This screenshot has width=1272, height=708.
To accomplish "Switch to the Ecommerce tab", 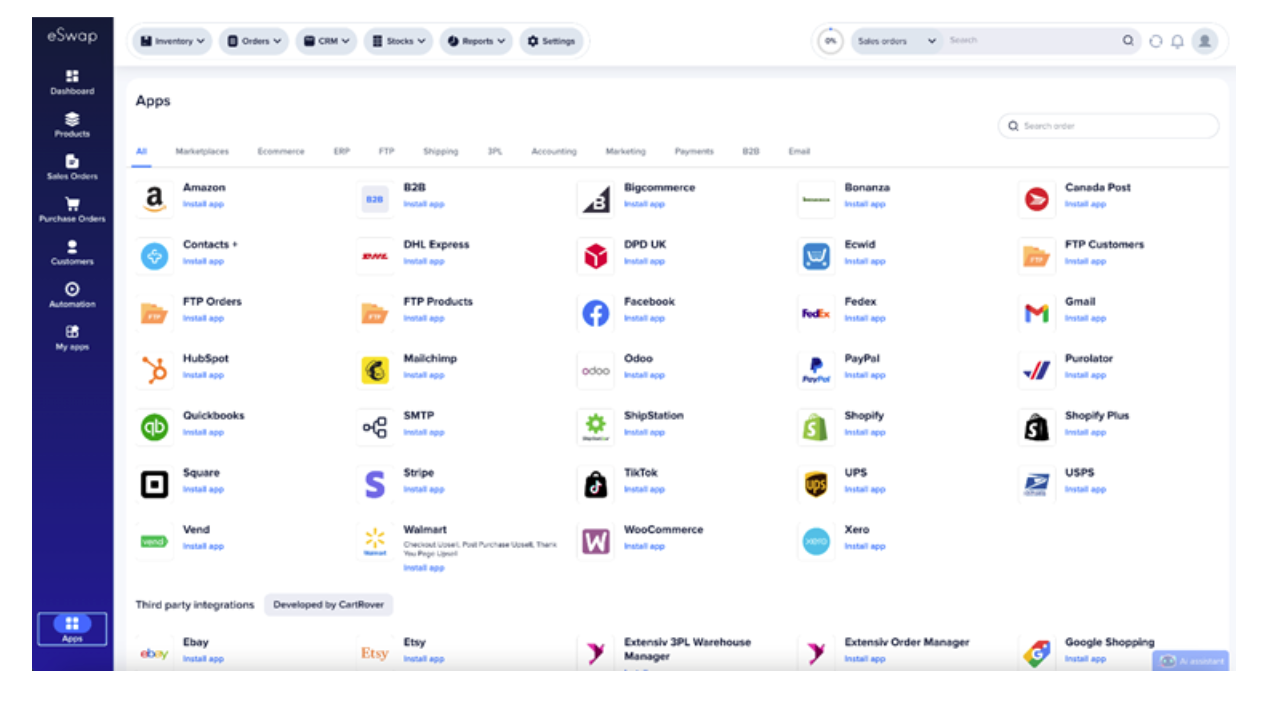I will 281,151.
